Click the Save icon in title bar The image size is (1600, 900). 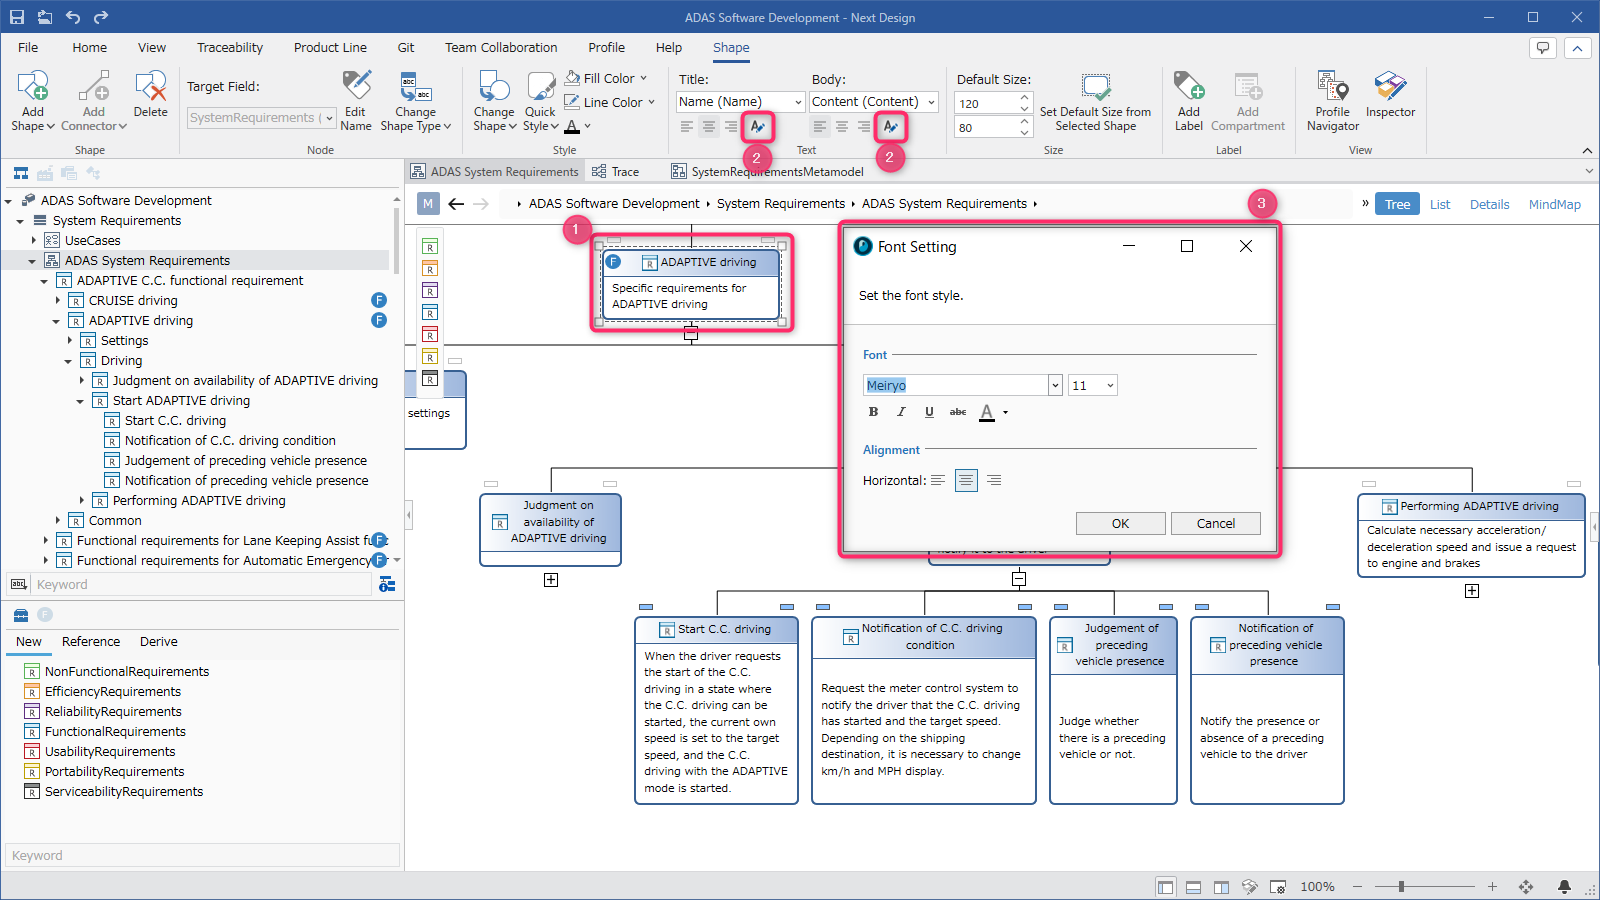(x=17, y=17)
